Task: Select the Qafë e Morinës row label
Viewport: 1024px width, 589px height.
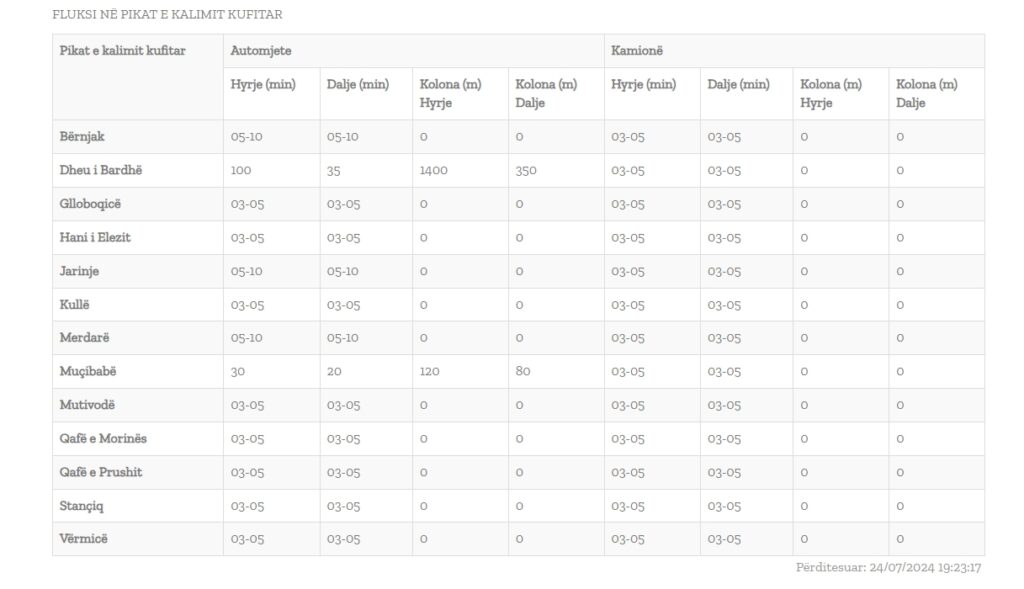Action: coord(103,438)
